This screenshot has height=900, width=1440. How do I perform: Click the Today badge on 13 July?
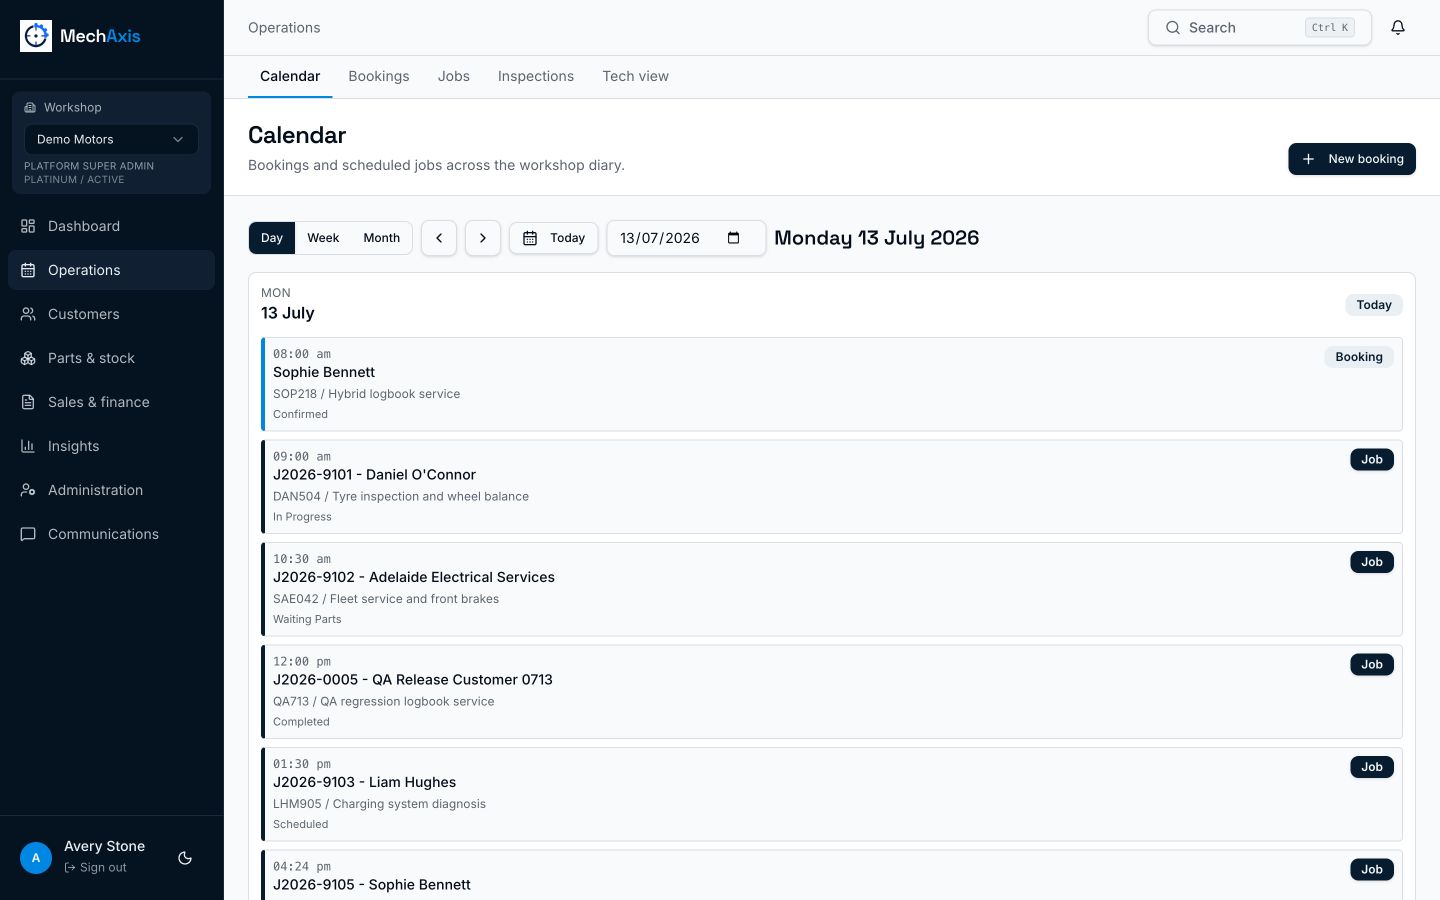(1374, 305)
